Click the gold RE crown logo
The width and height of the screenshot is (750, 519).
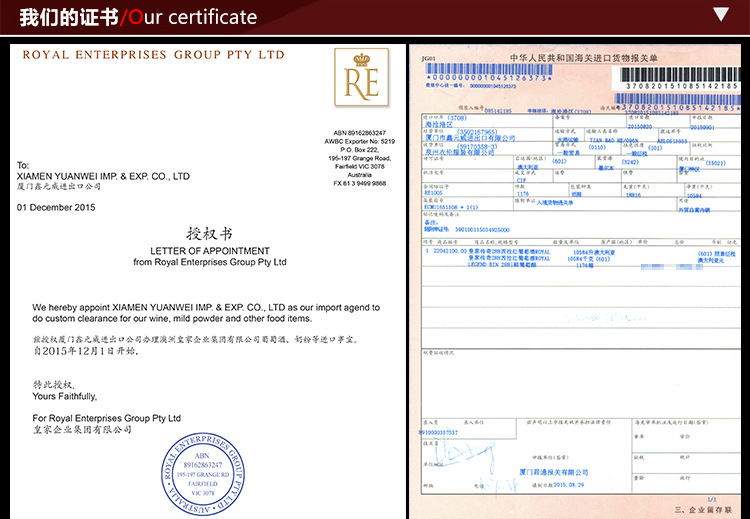[362, 77]
